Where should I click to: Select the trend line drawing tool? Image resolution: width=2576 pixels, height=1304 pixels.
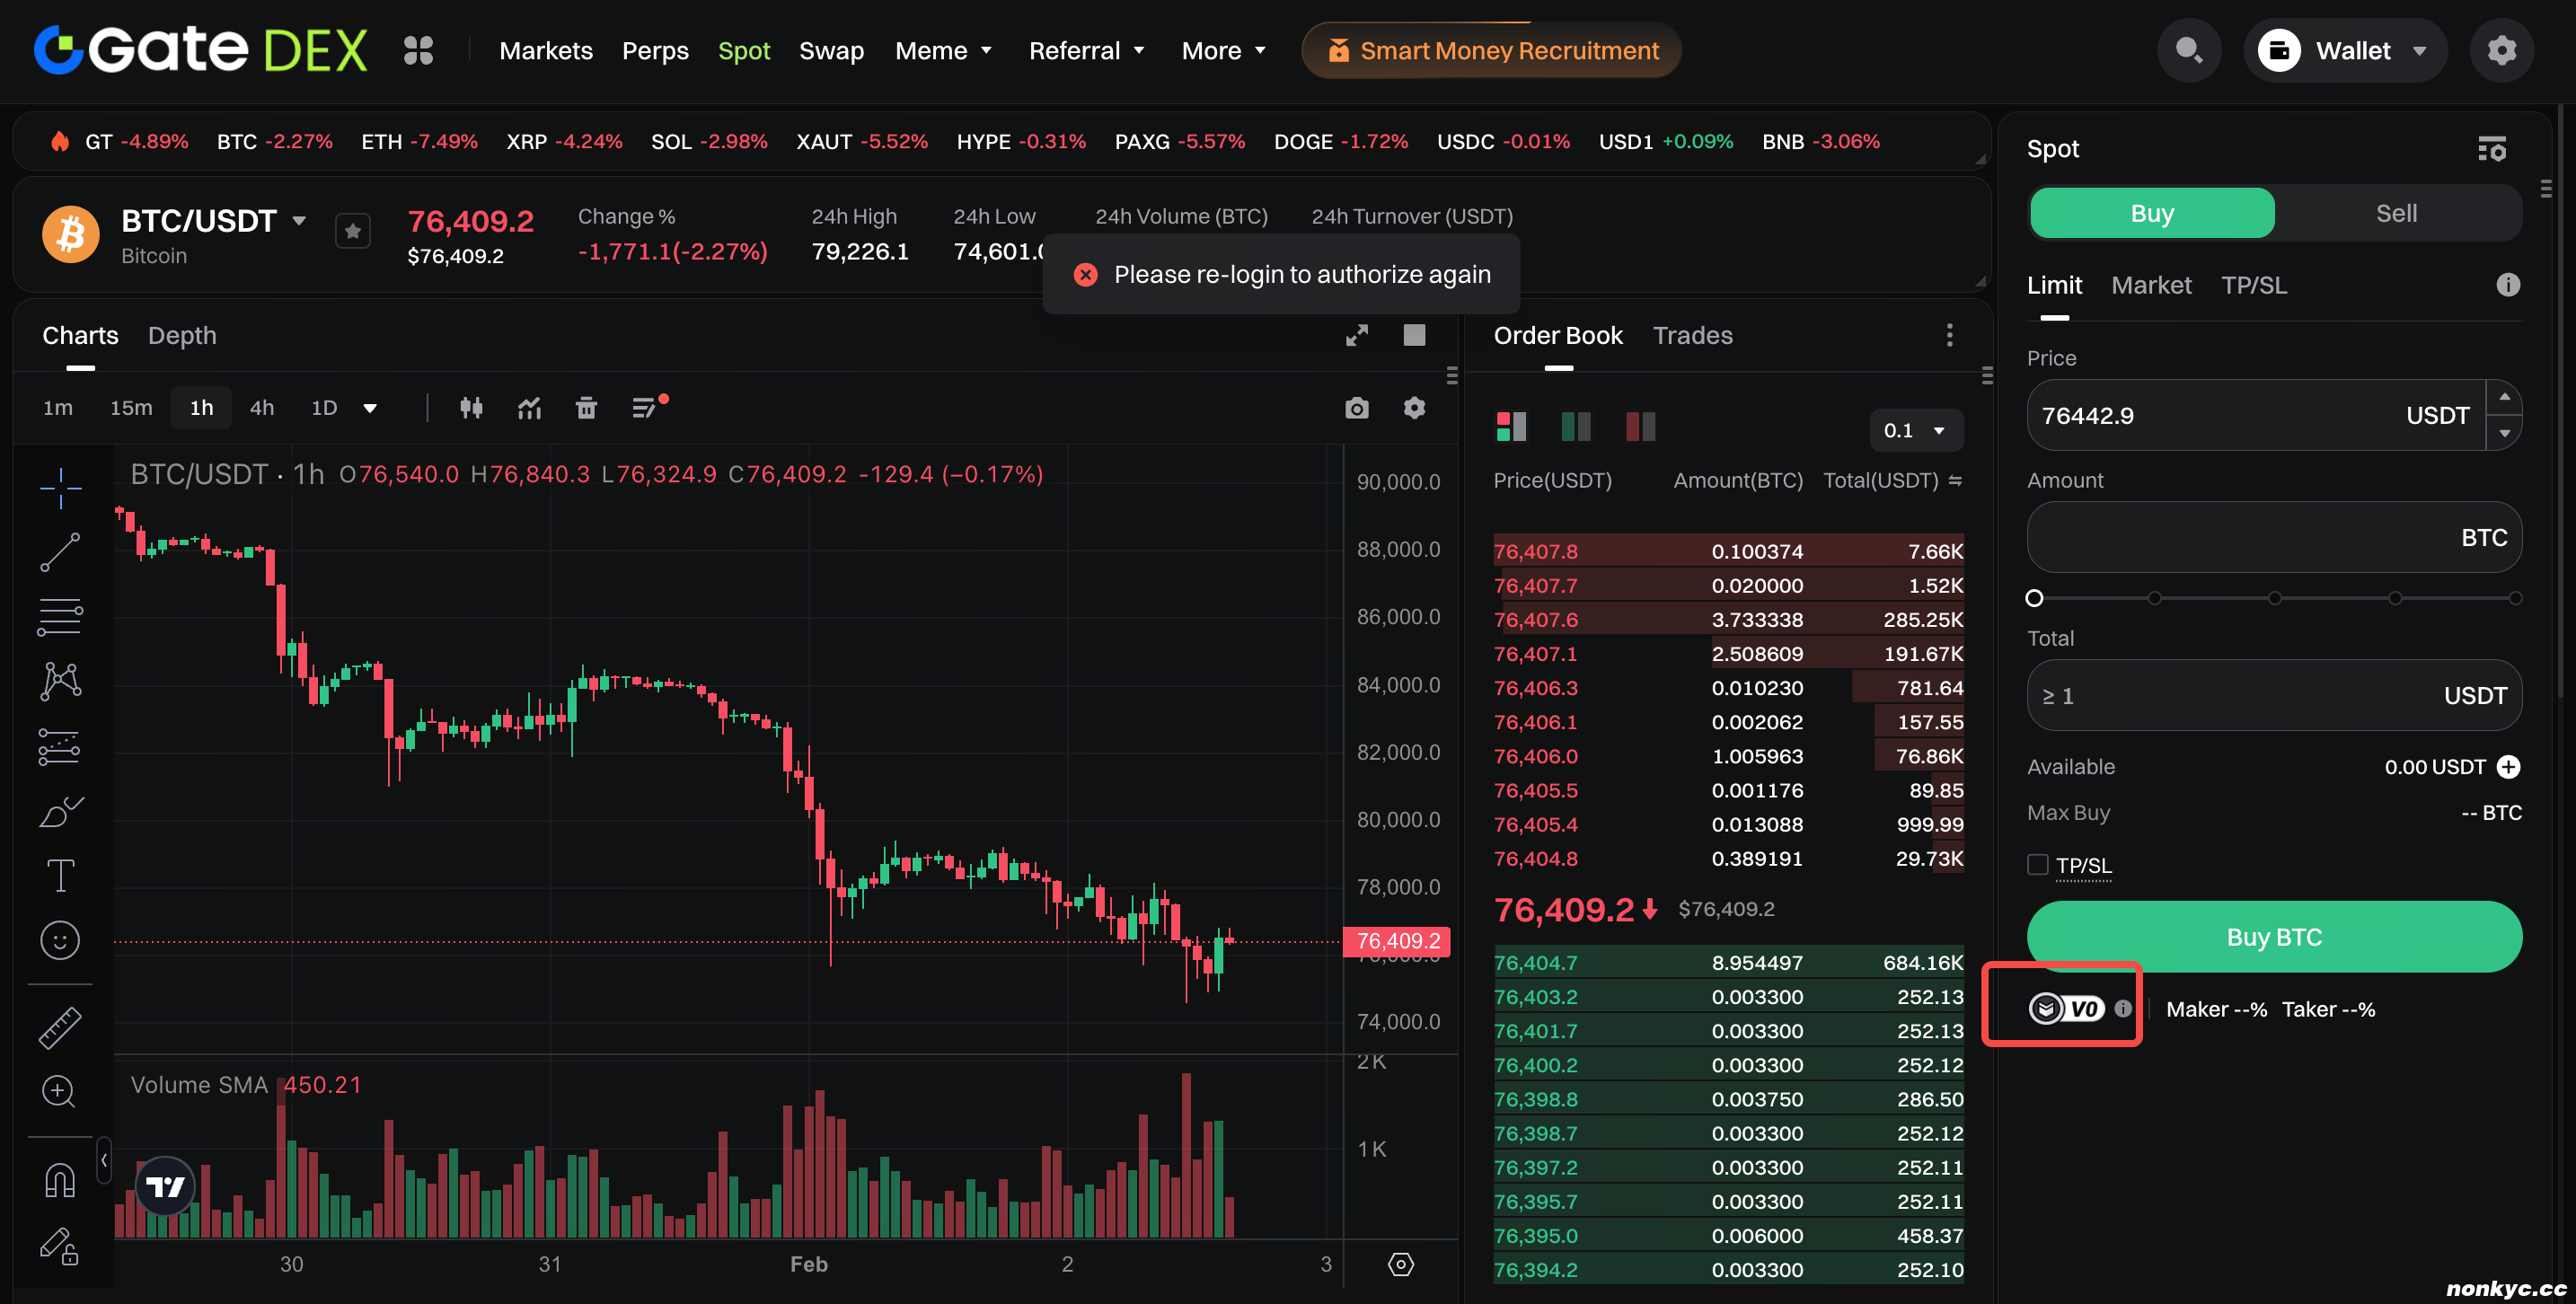[x=60, y=552]
